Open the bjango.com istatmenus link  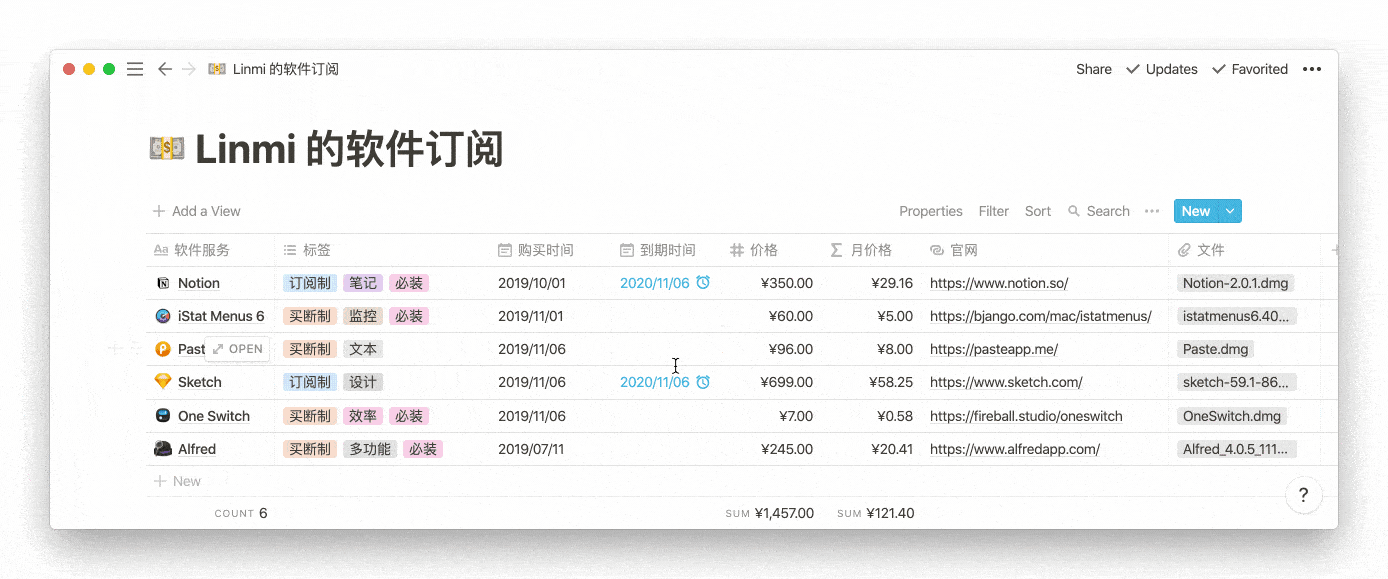(1041, 316)
